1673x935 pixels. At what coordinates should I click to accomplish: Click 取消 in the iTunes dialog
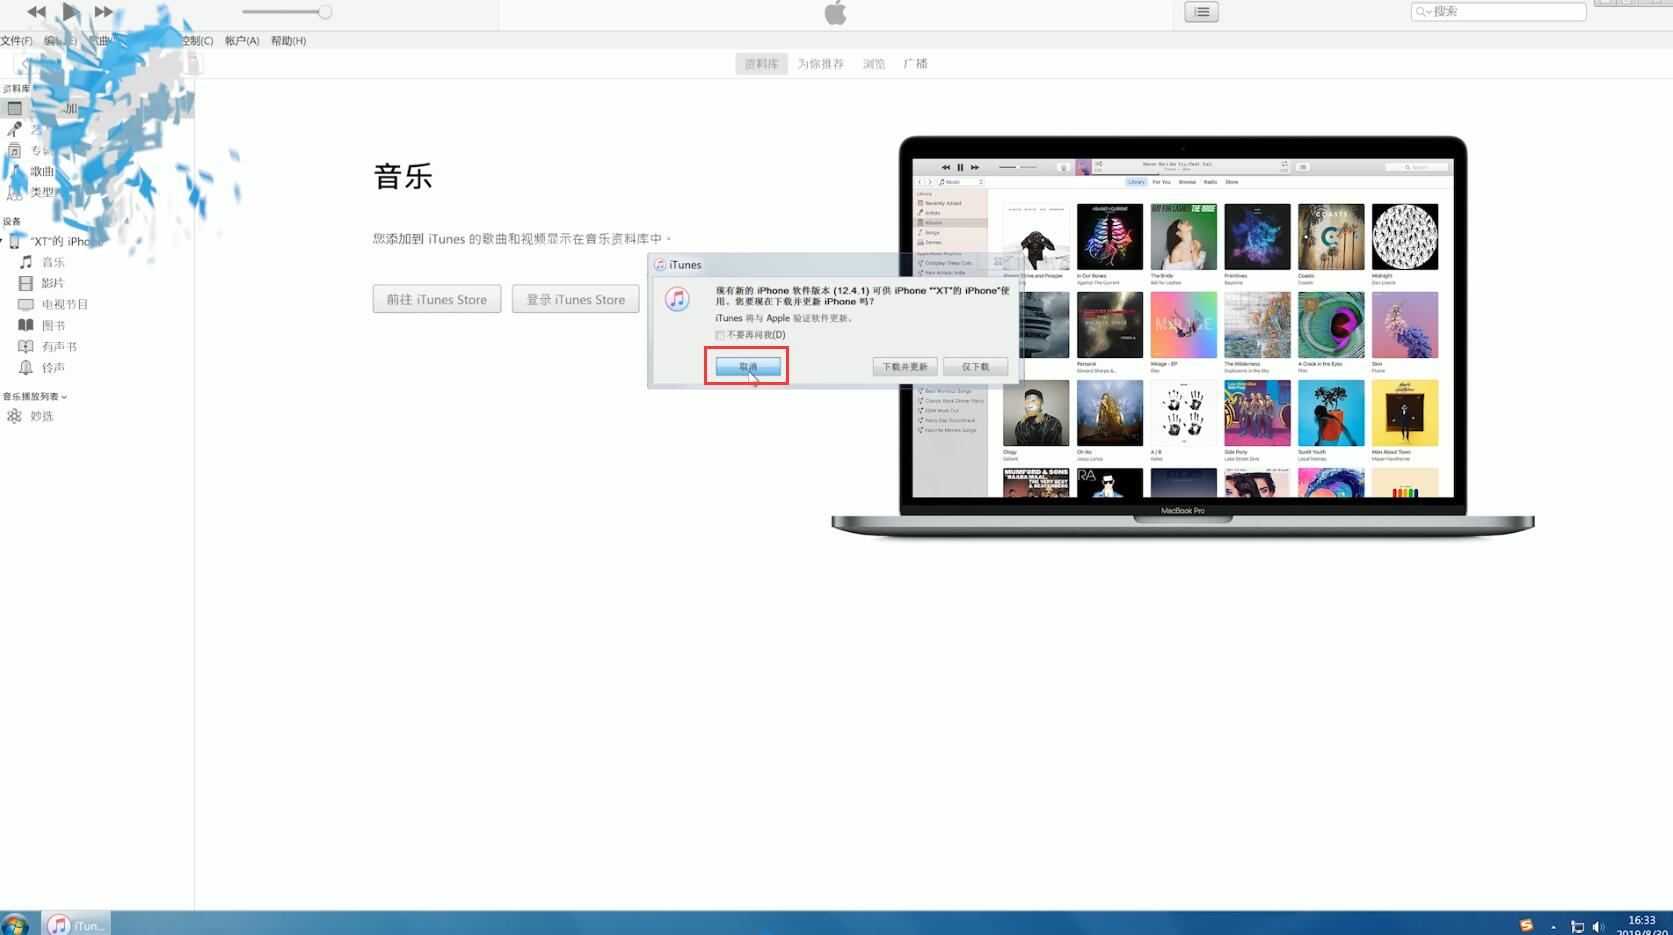748,367
